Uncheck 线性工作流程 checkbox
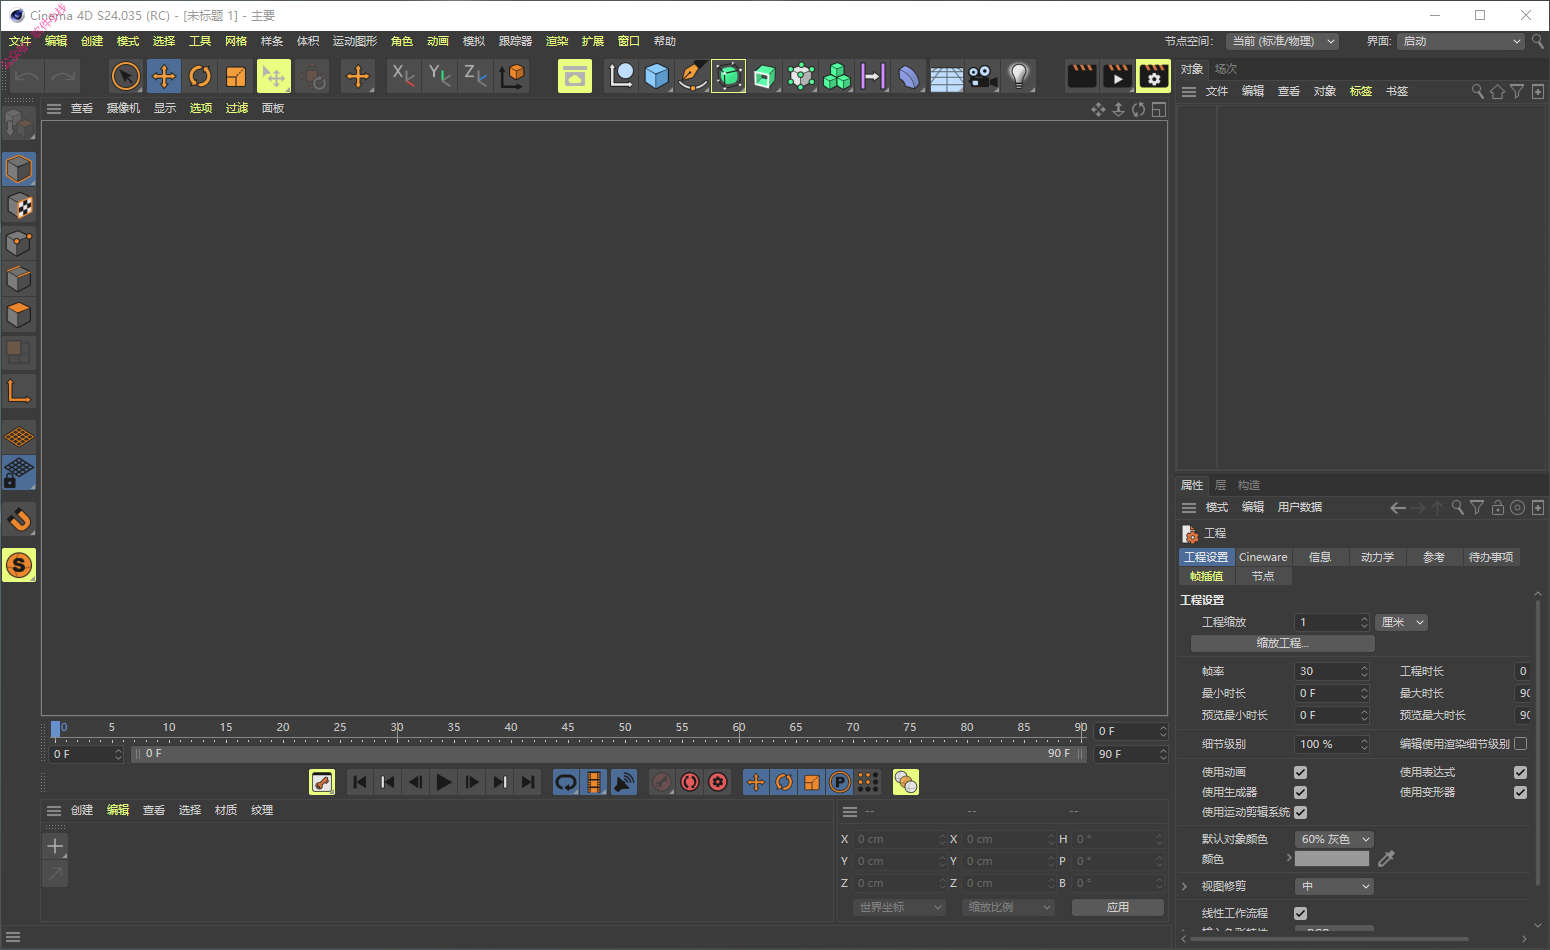The width and height of the screenshot is (1550, 950). 1300,913
